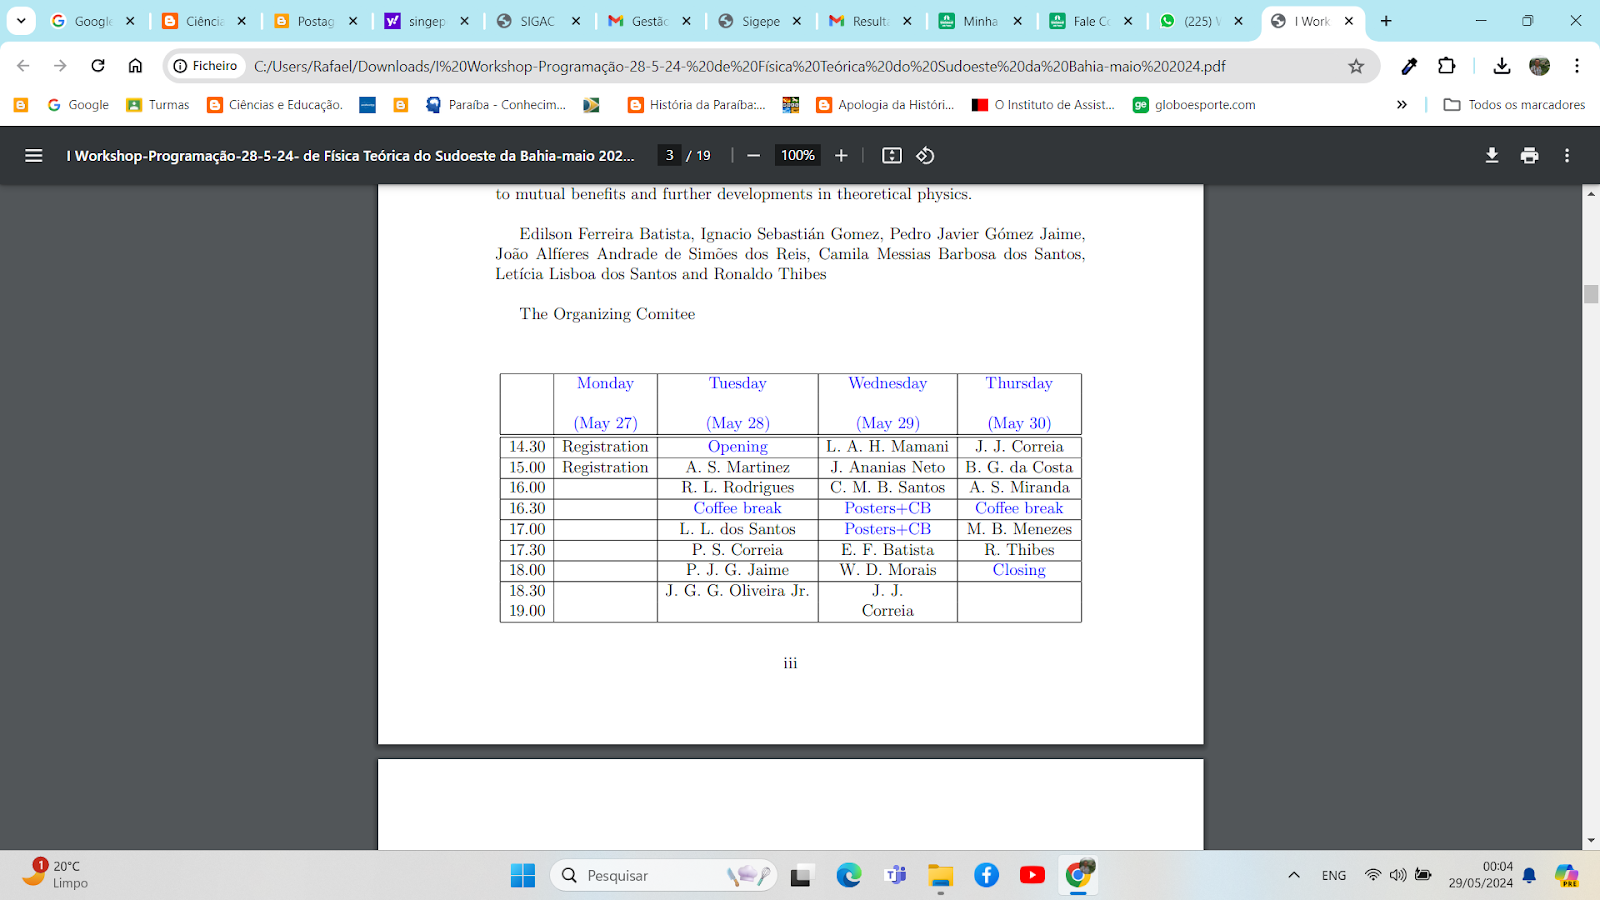Switch to the Gestão Gmail tab
Screen dimensions: 1600x900
click(x=649, y=21)
